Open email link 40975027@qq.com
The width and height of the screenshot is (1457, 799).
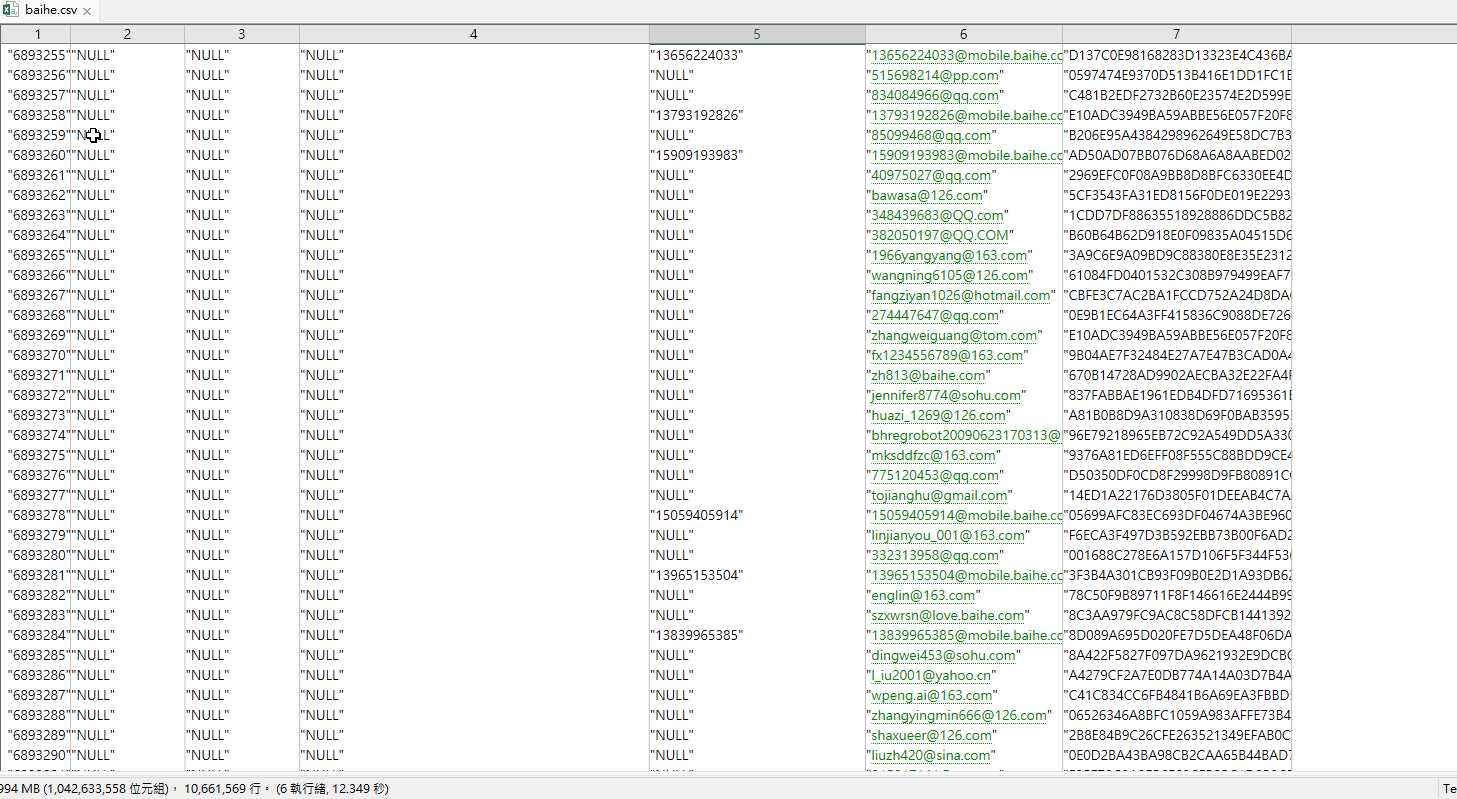(931, 176)
